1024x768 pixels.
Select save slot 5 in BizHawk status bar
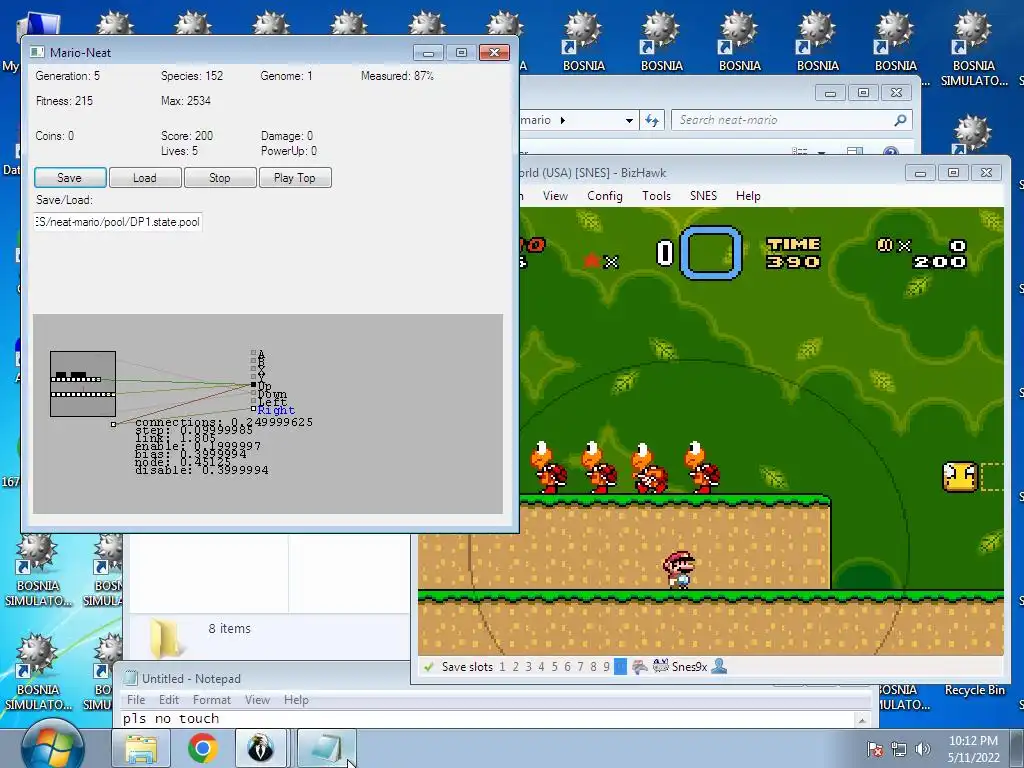tap(554, 667)
